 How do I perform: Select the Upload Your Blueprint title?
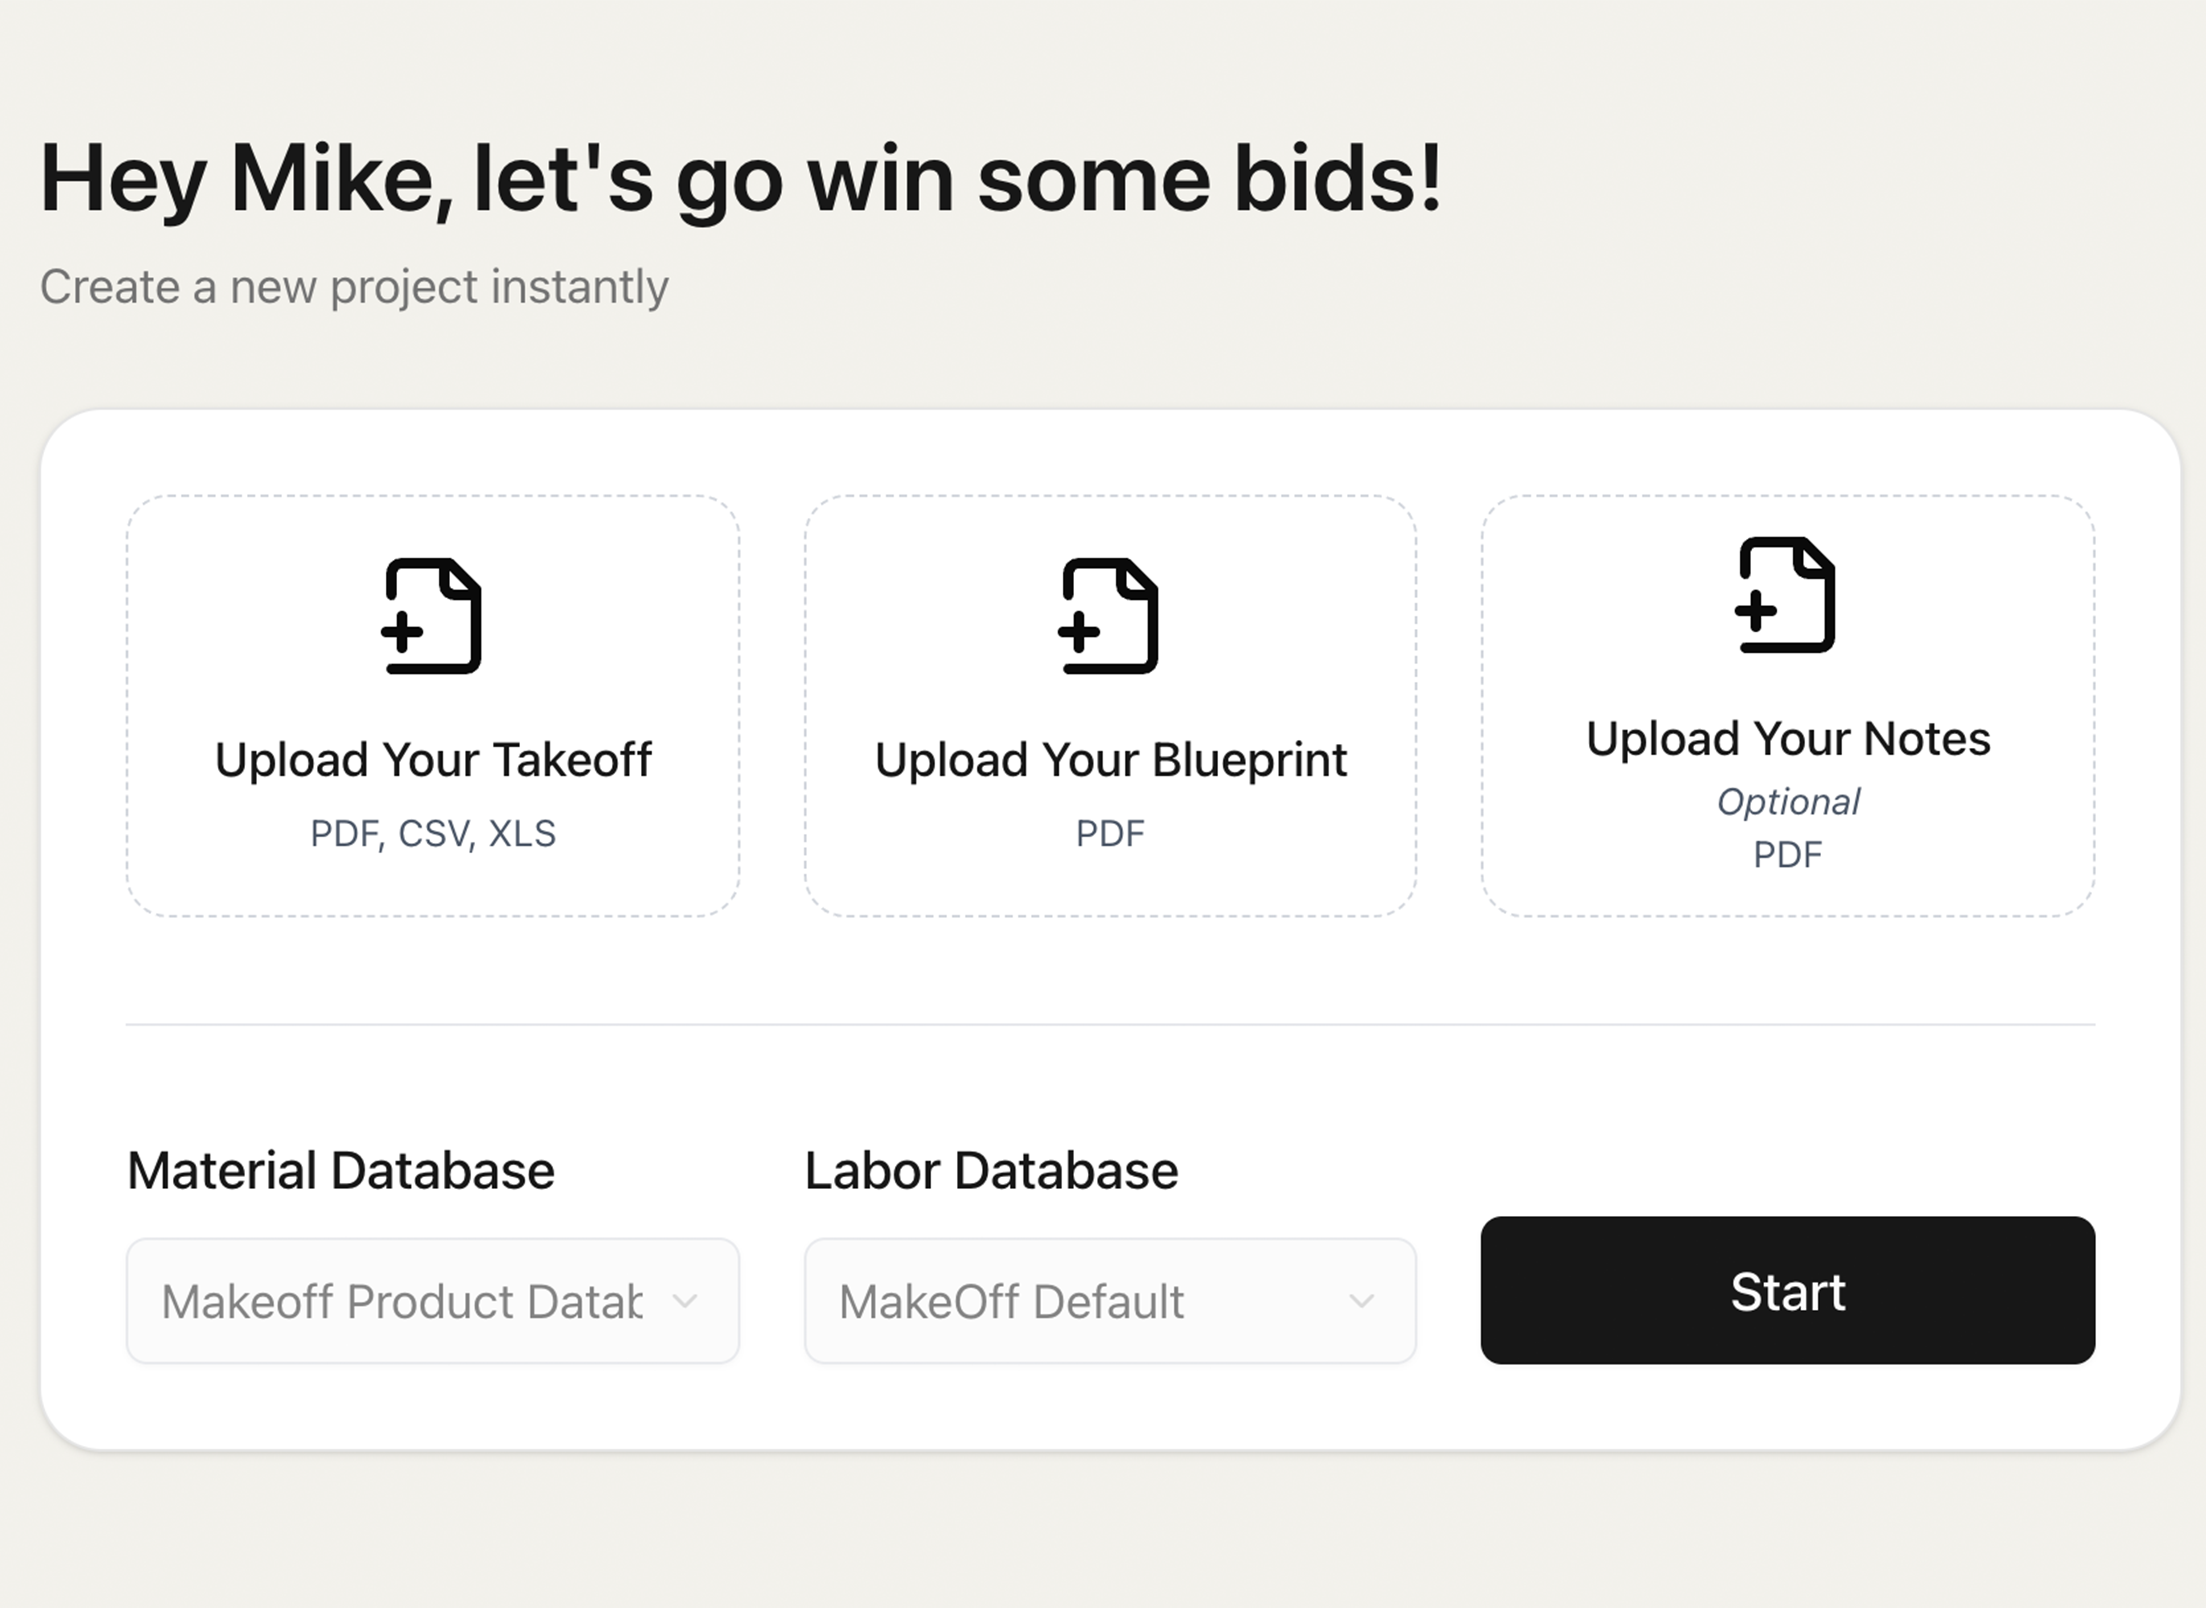(1110, 759)
